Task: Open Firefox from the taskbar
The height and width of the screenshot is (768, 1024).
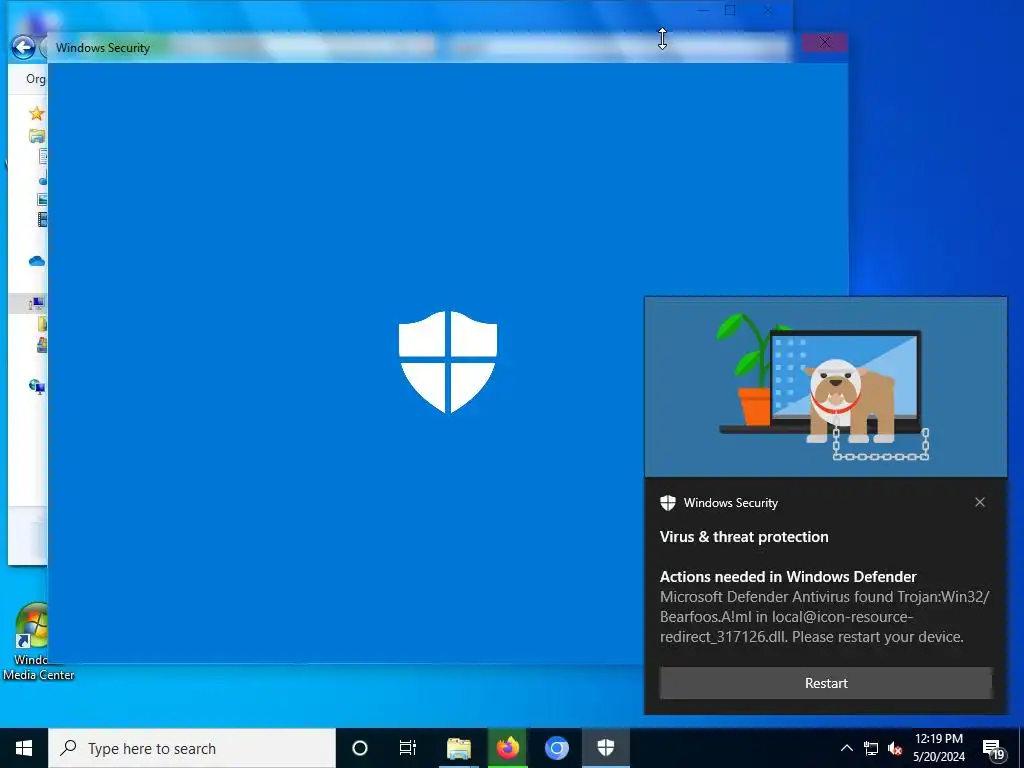Action: (507, 748)
